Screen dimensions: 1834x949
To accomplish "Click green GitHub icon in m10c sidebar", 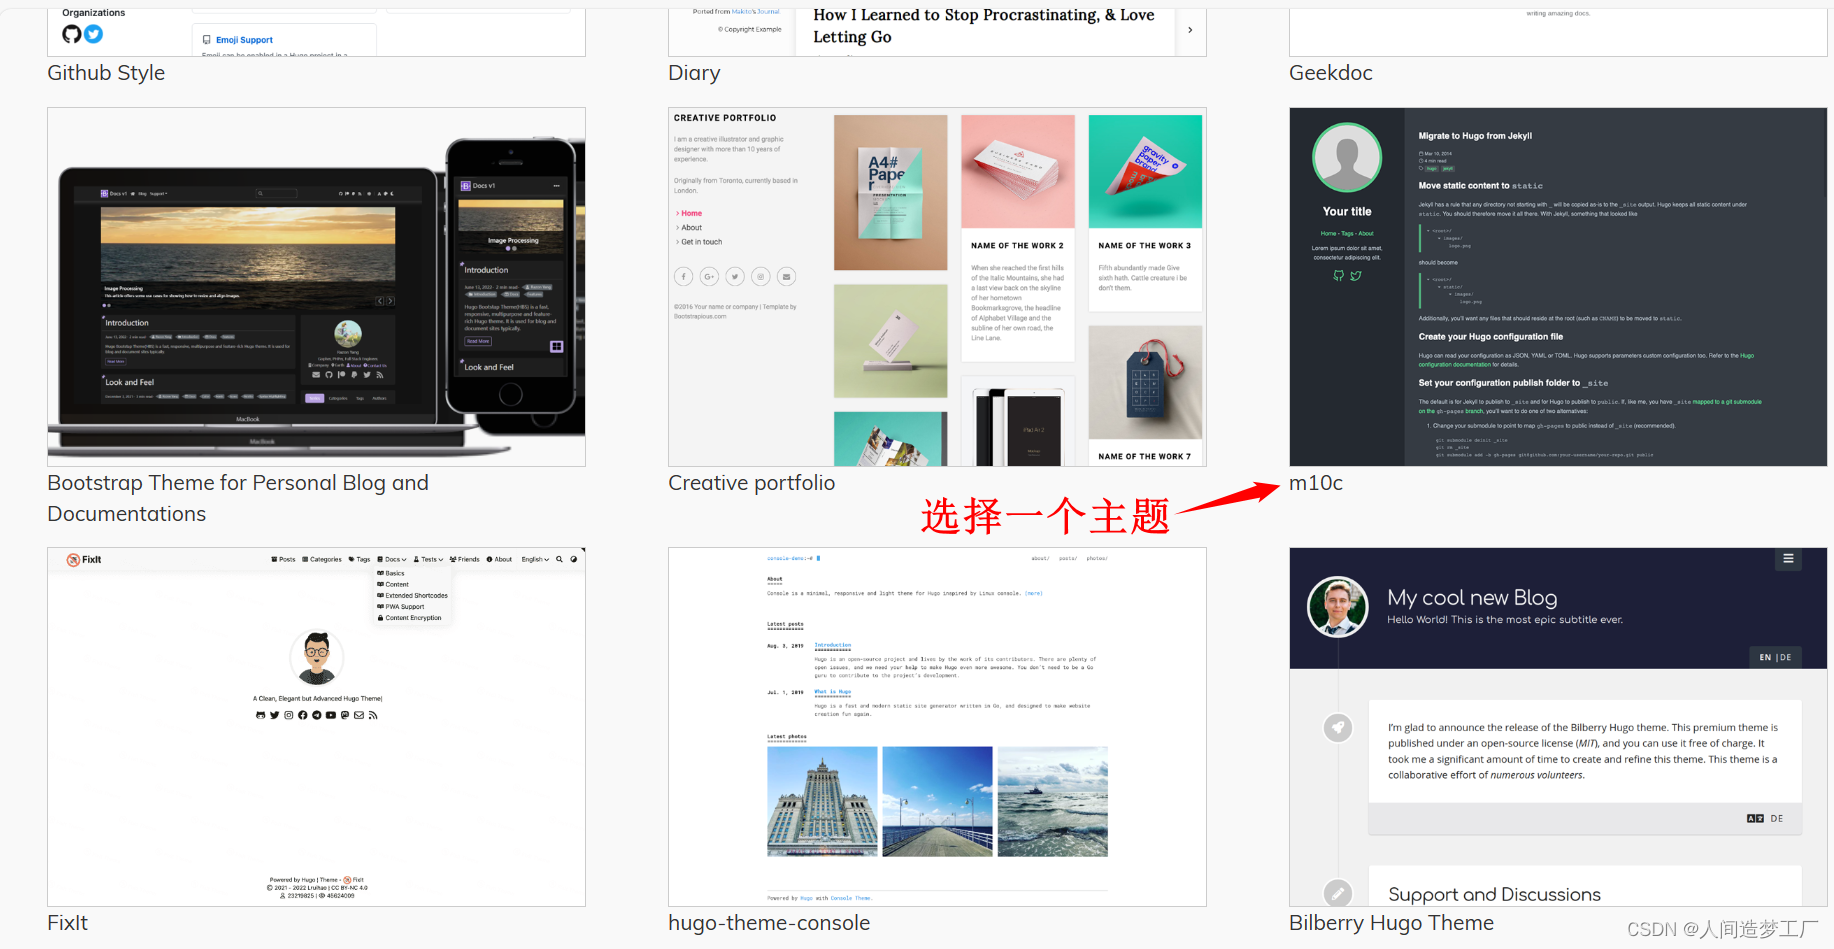I will tap(1339, 276).
